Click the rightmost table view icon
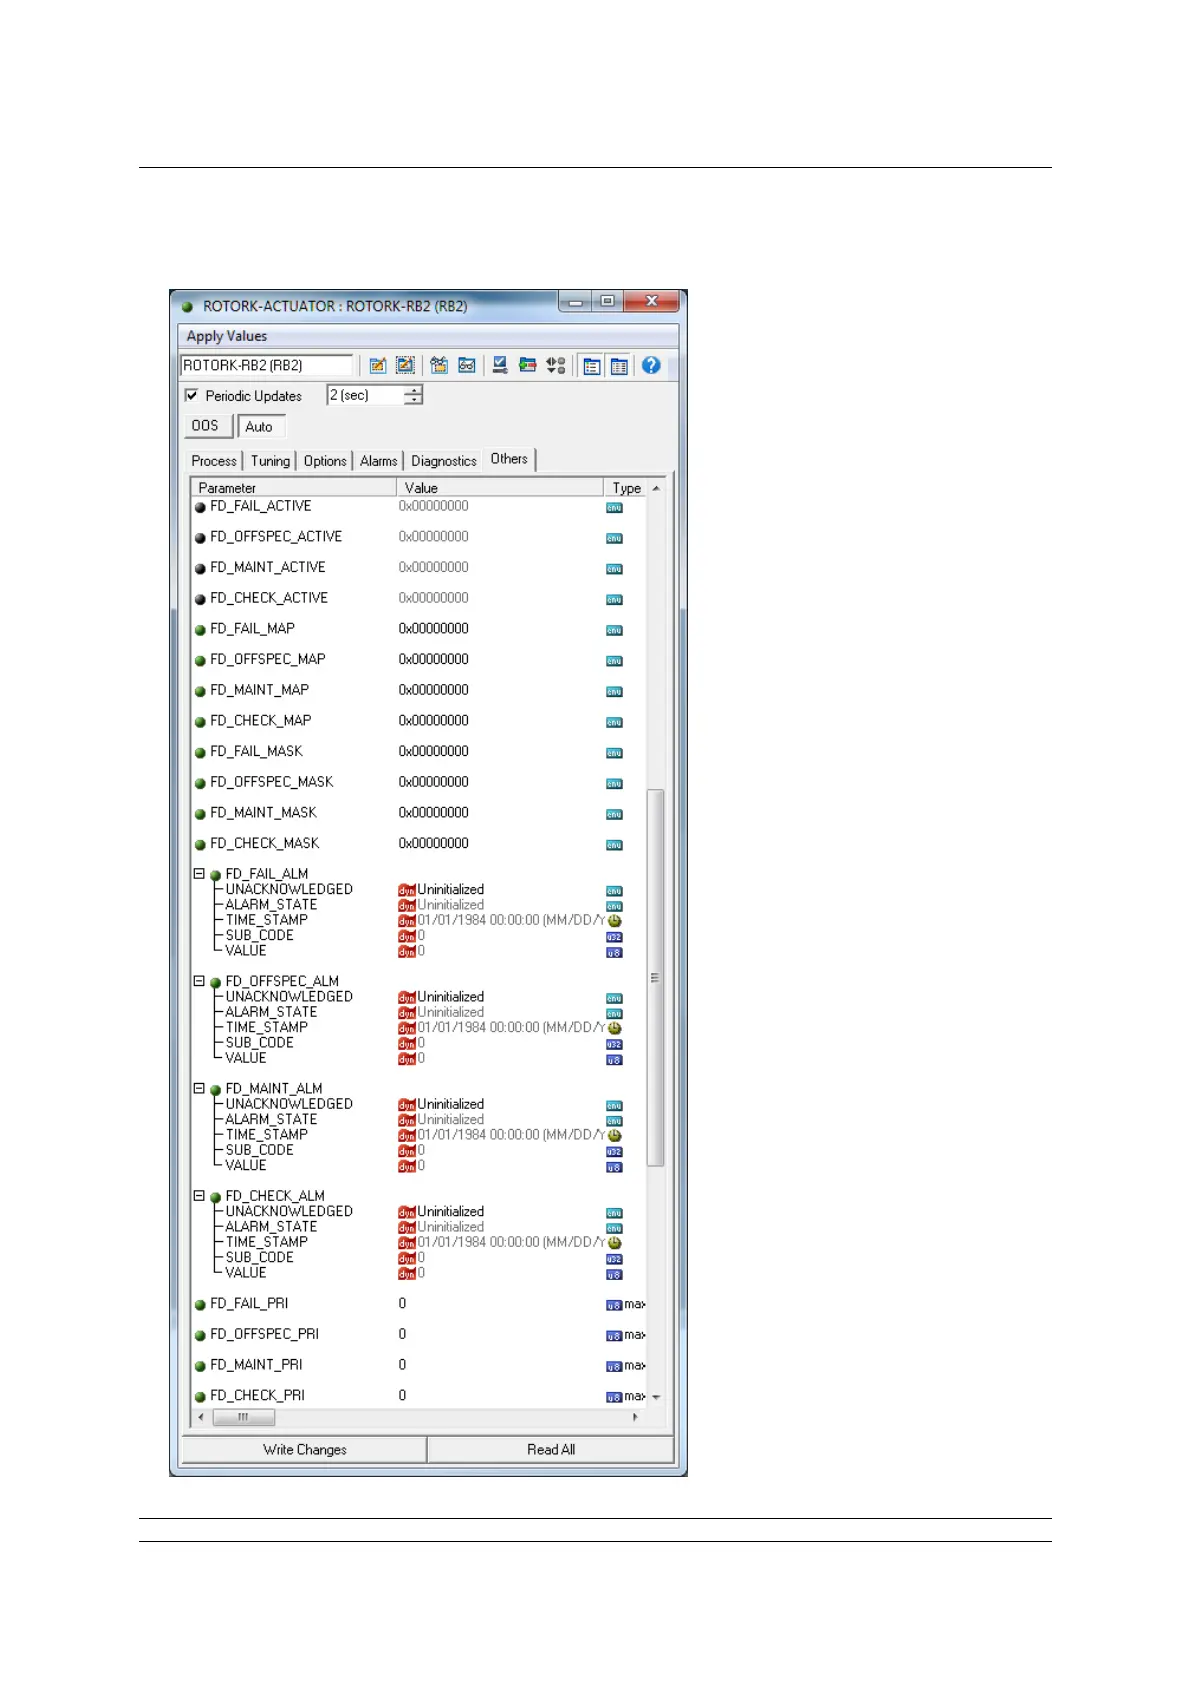 tap(620, 366)
